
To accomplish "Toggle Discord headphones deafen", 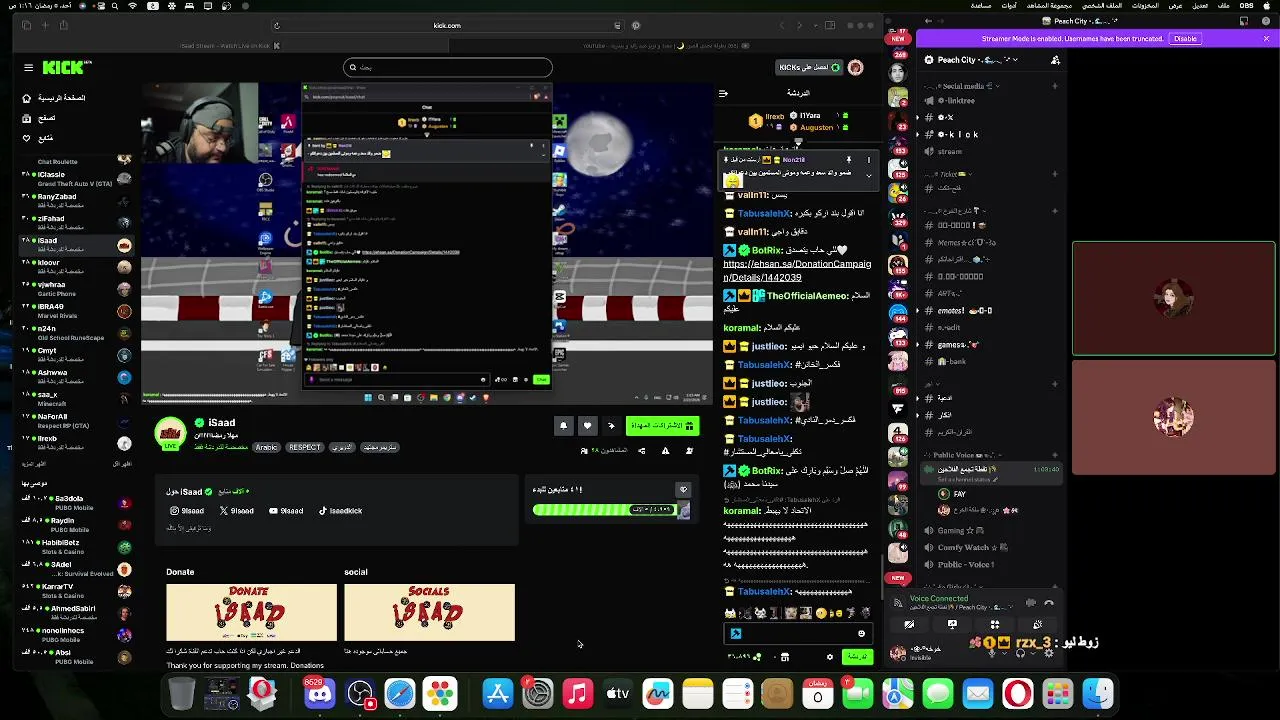I will click(x=1020, y=653).
